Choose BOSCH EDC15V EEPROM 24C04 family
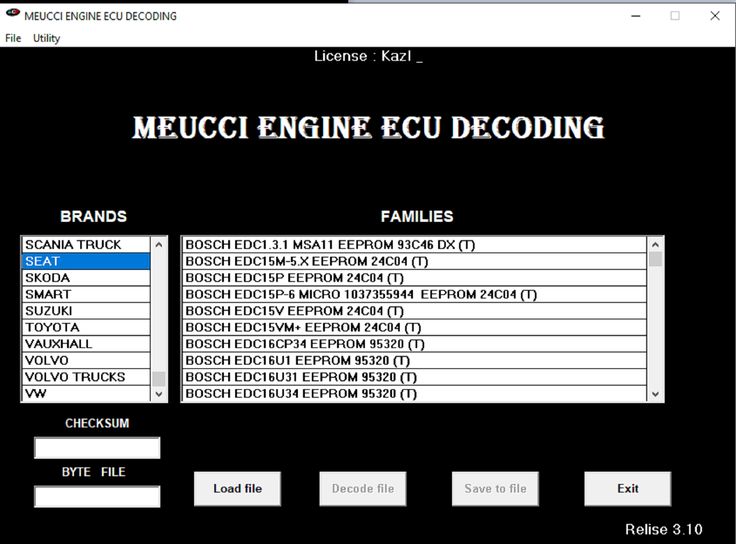 [x=414, y=311]
